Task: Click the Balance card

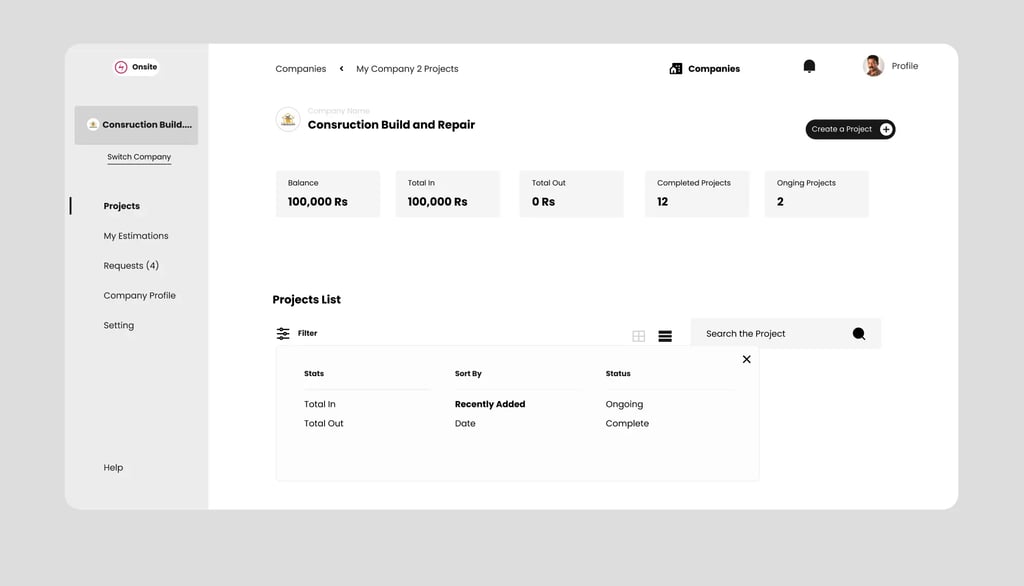Action: 328,193
